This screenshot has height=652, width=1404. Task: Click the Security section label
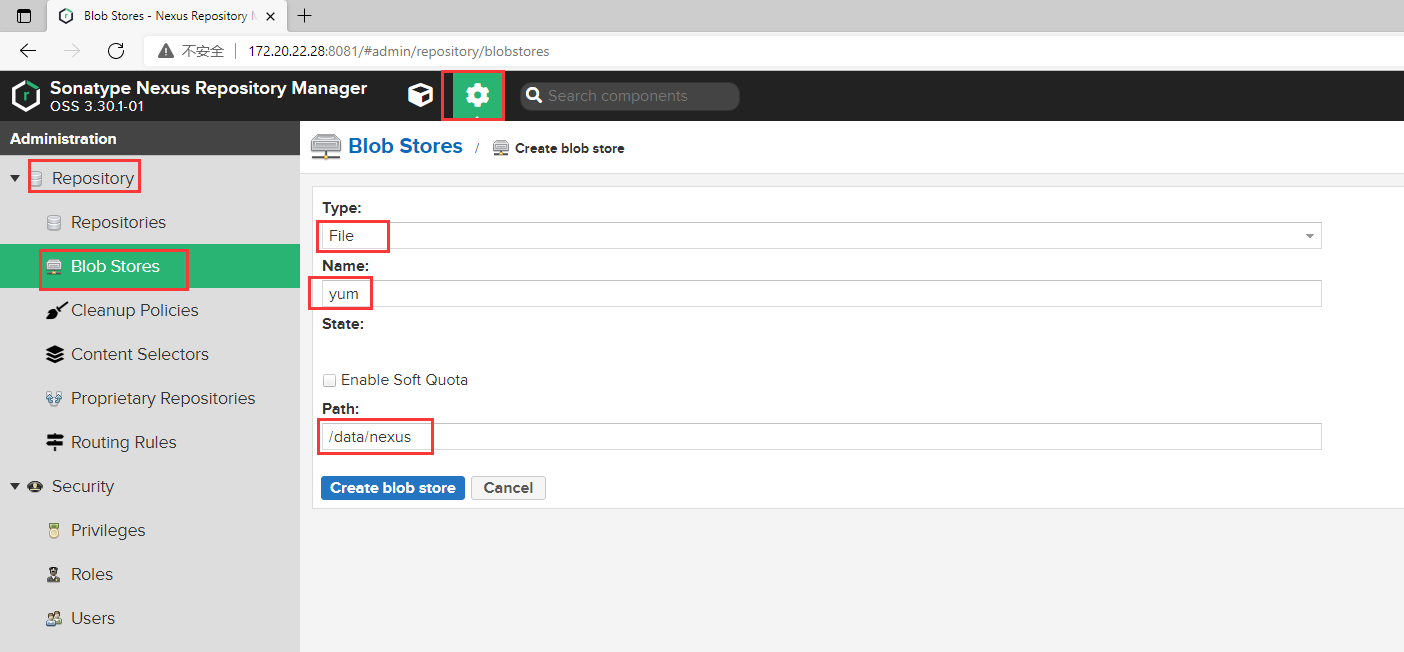83,486
